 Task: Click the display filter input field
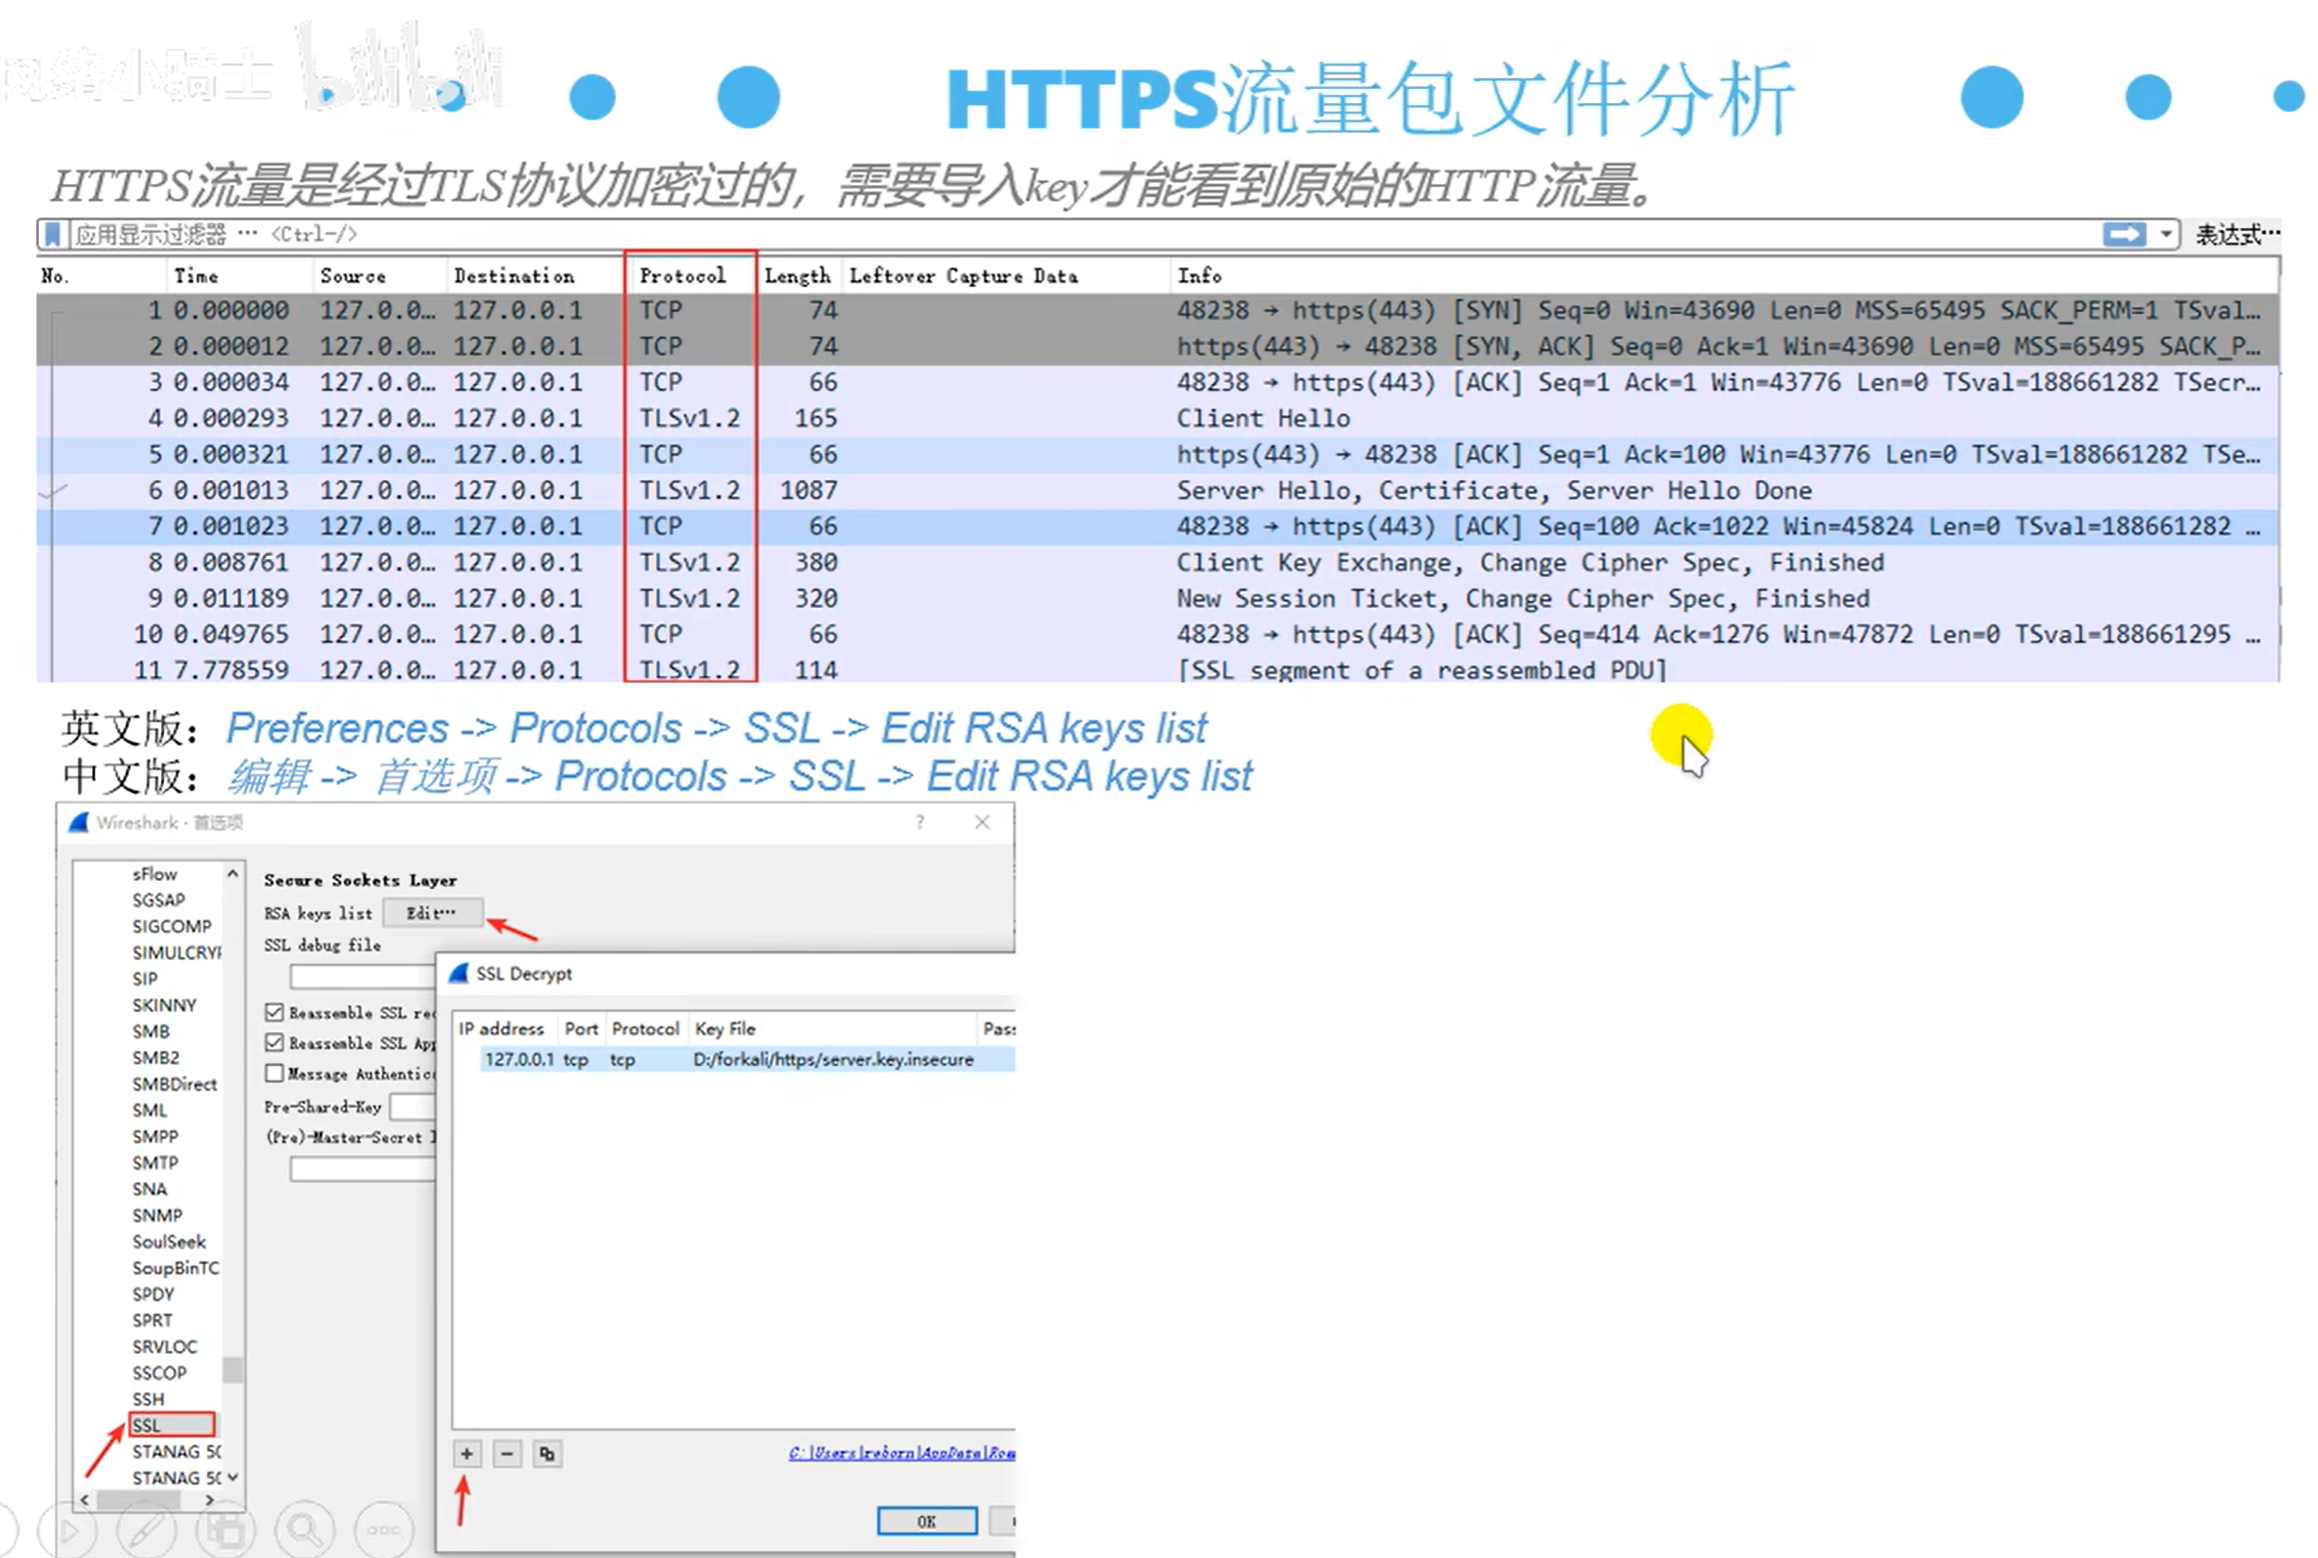point(1000,234)
